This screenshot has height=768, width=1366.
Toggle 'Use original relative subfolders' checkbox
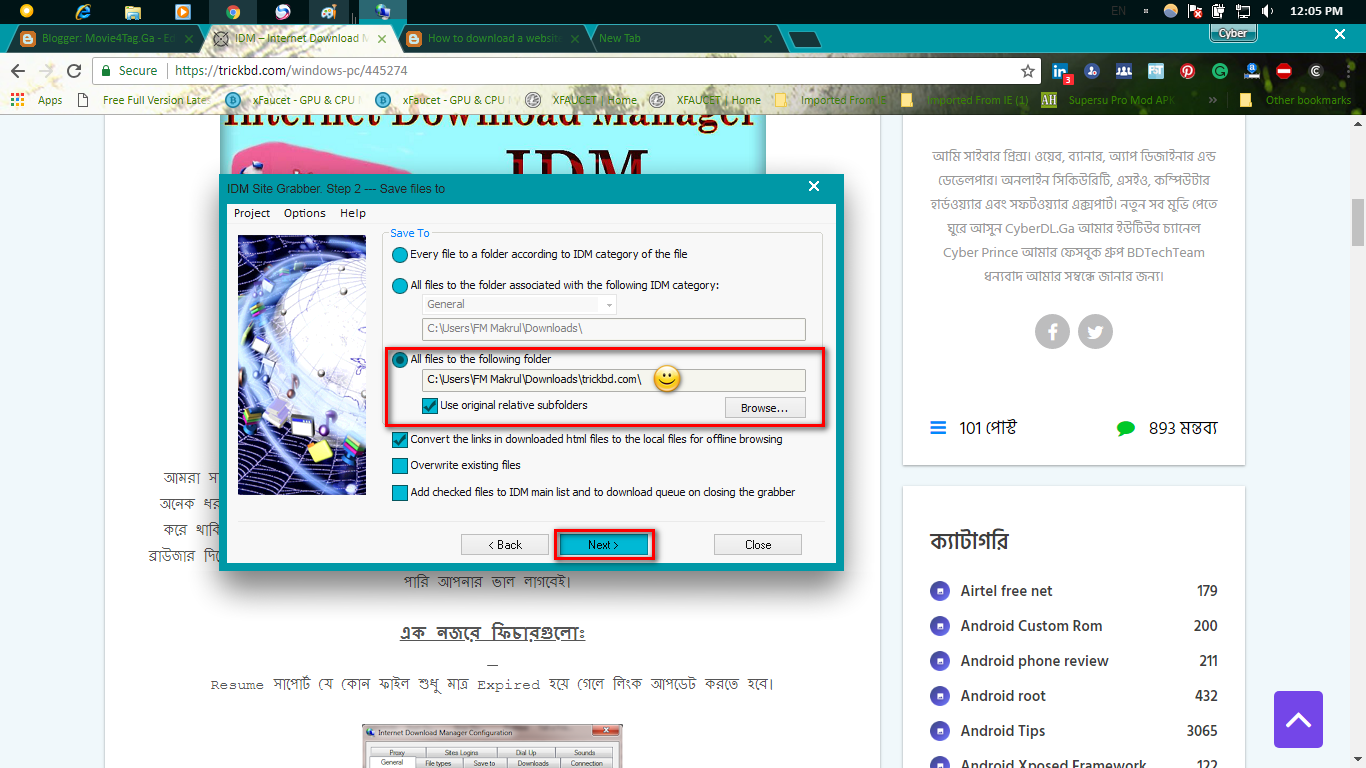click(430, 406)
